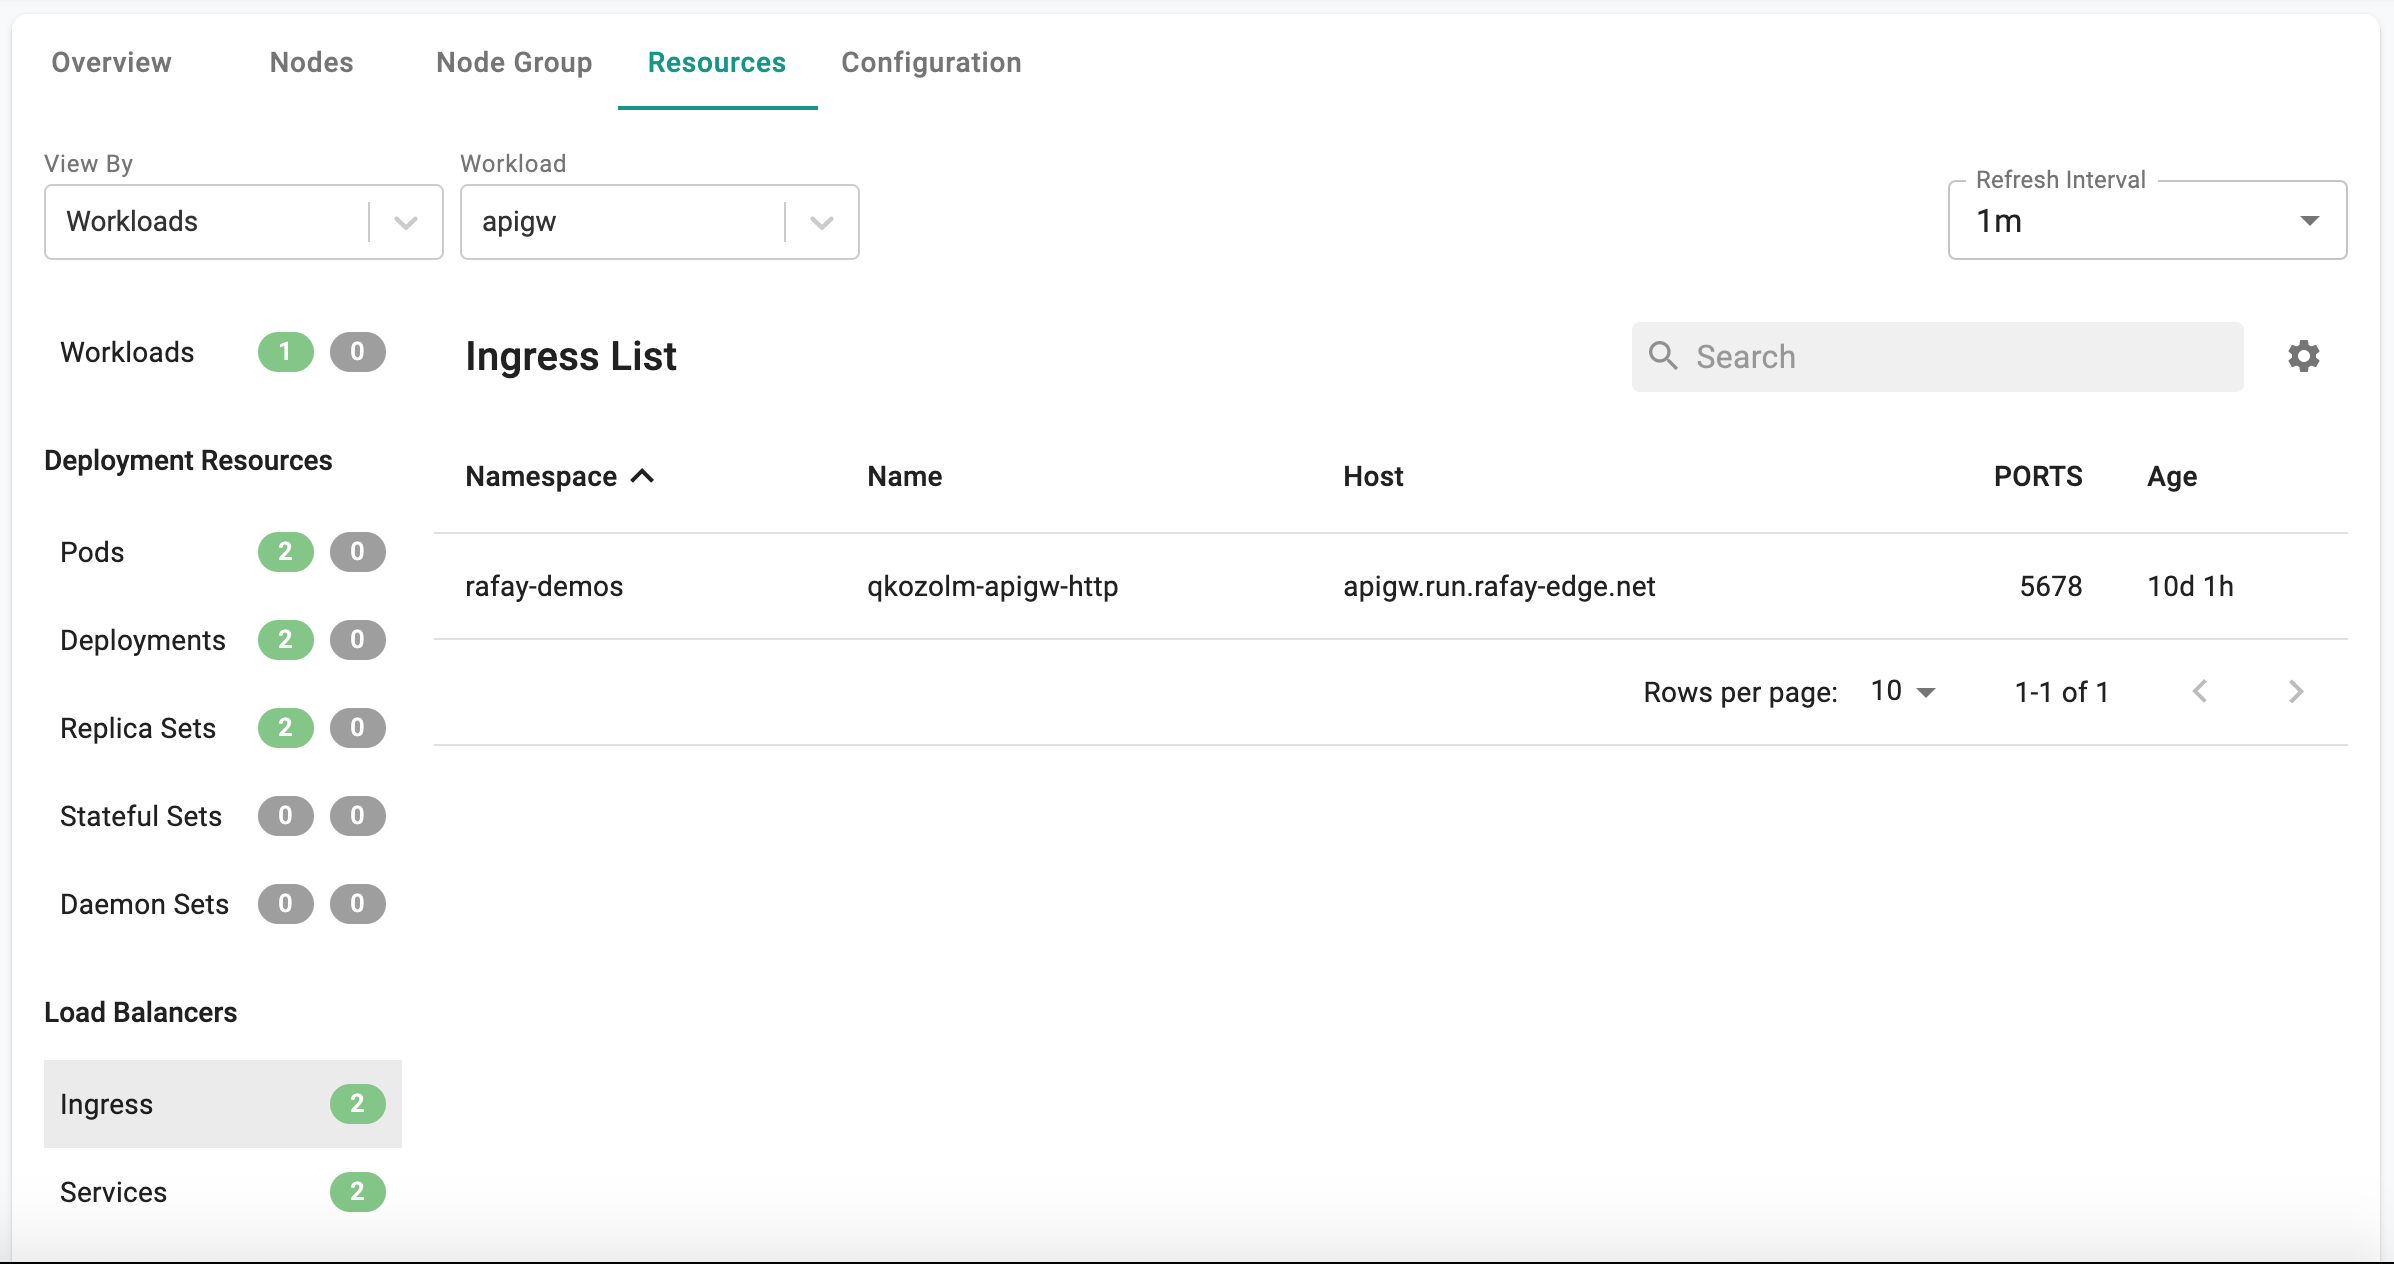Select Ingress under Load Balancers
This screenshot has width=2394, height=1264.
tap(223, 1104)
